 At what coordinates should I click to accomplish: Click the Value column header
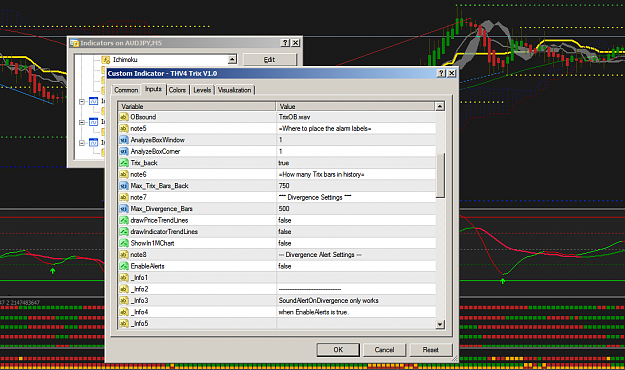[356, 106]
